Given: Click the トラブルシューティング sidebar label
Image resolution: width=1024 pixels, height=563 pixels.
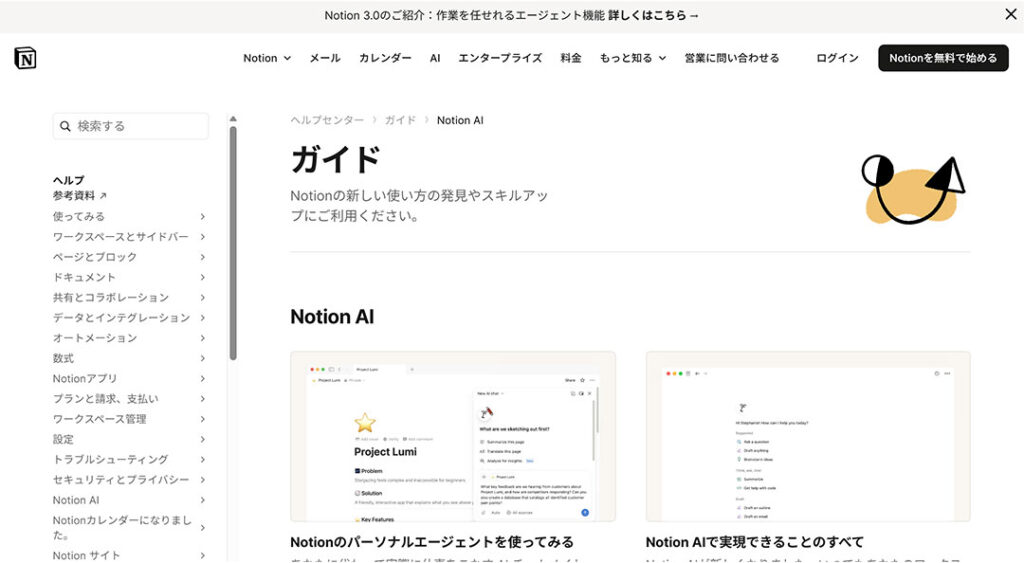Looking at the screenshot, I should [110, 459].
